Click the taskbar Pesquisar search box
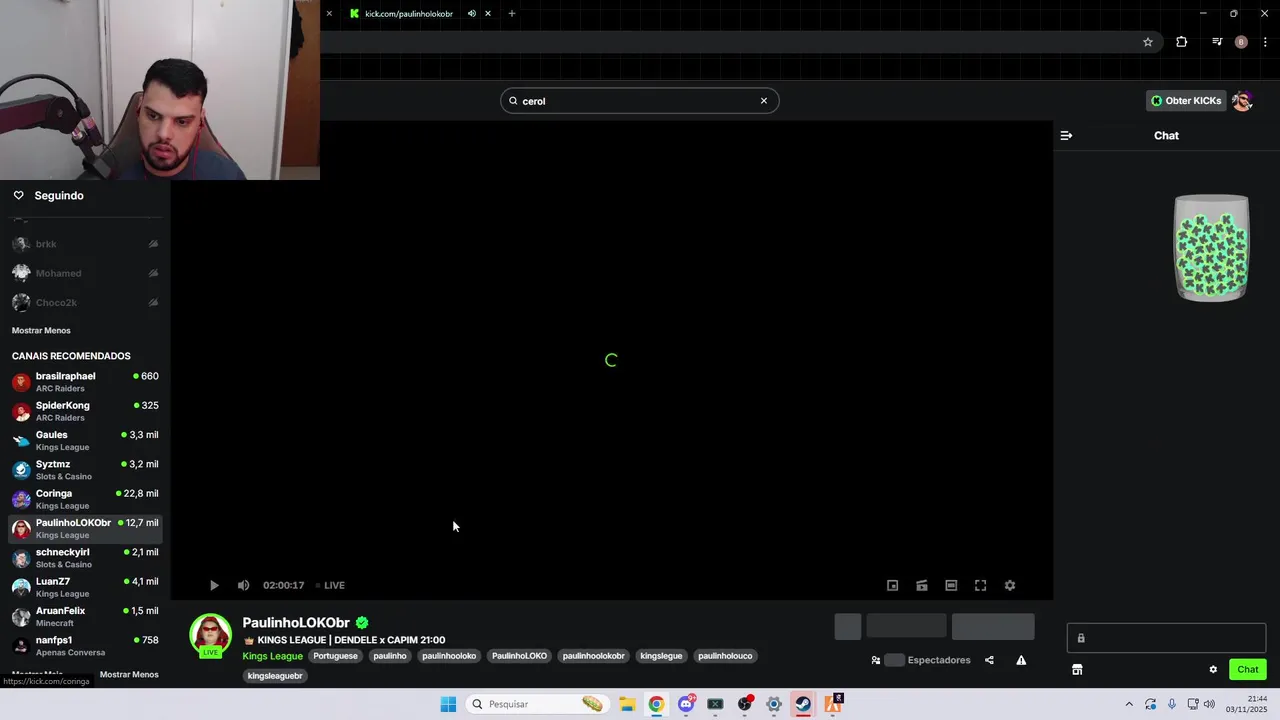 click(x=538, y=704)
